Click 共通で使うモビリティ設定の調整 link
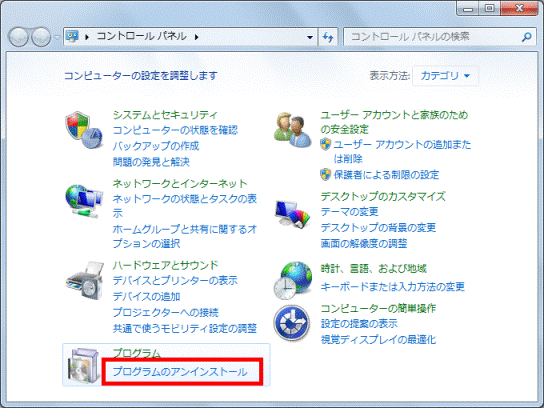The width and height of the screenshot is (544, 408). [x=185, y=328]
